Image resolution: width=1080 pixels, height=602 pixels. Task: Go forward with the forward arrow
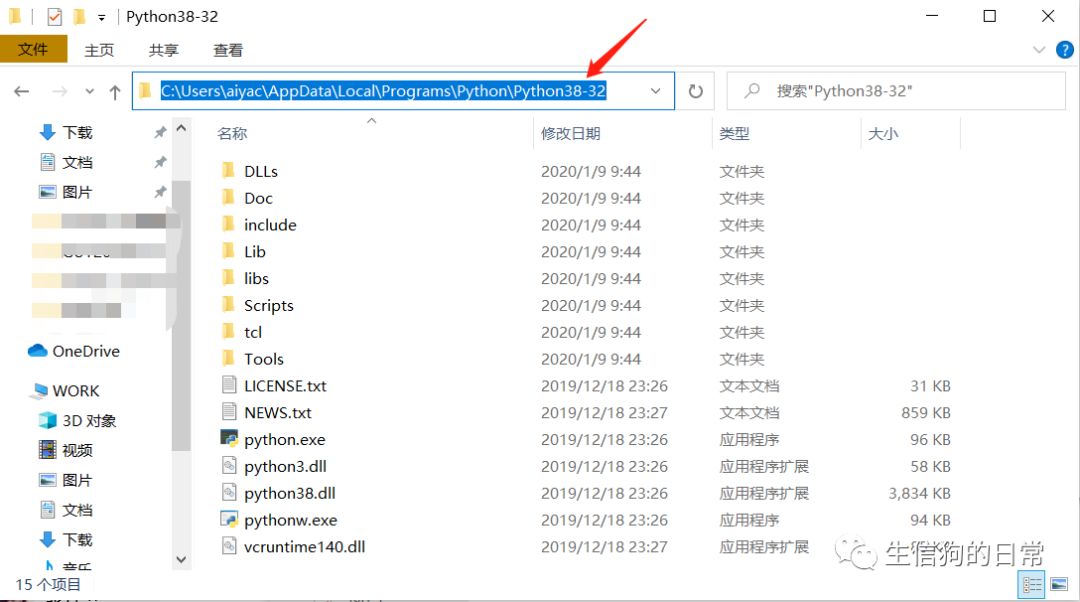(60, 91)
